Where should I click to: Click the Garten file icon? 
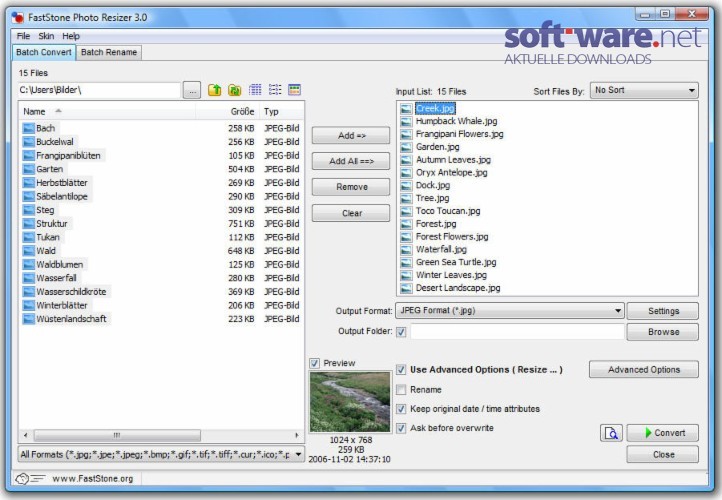pyautogui.click(x=29, y=169)
